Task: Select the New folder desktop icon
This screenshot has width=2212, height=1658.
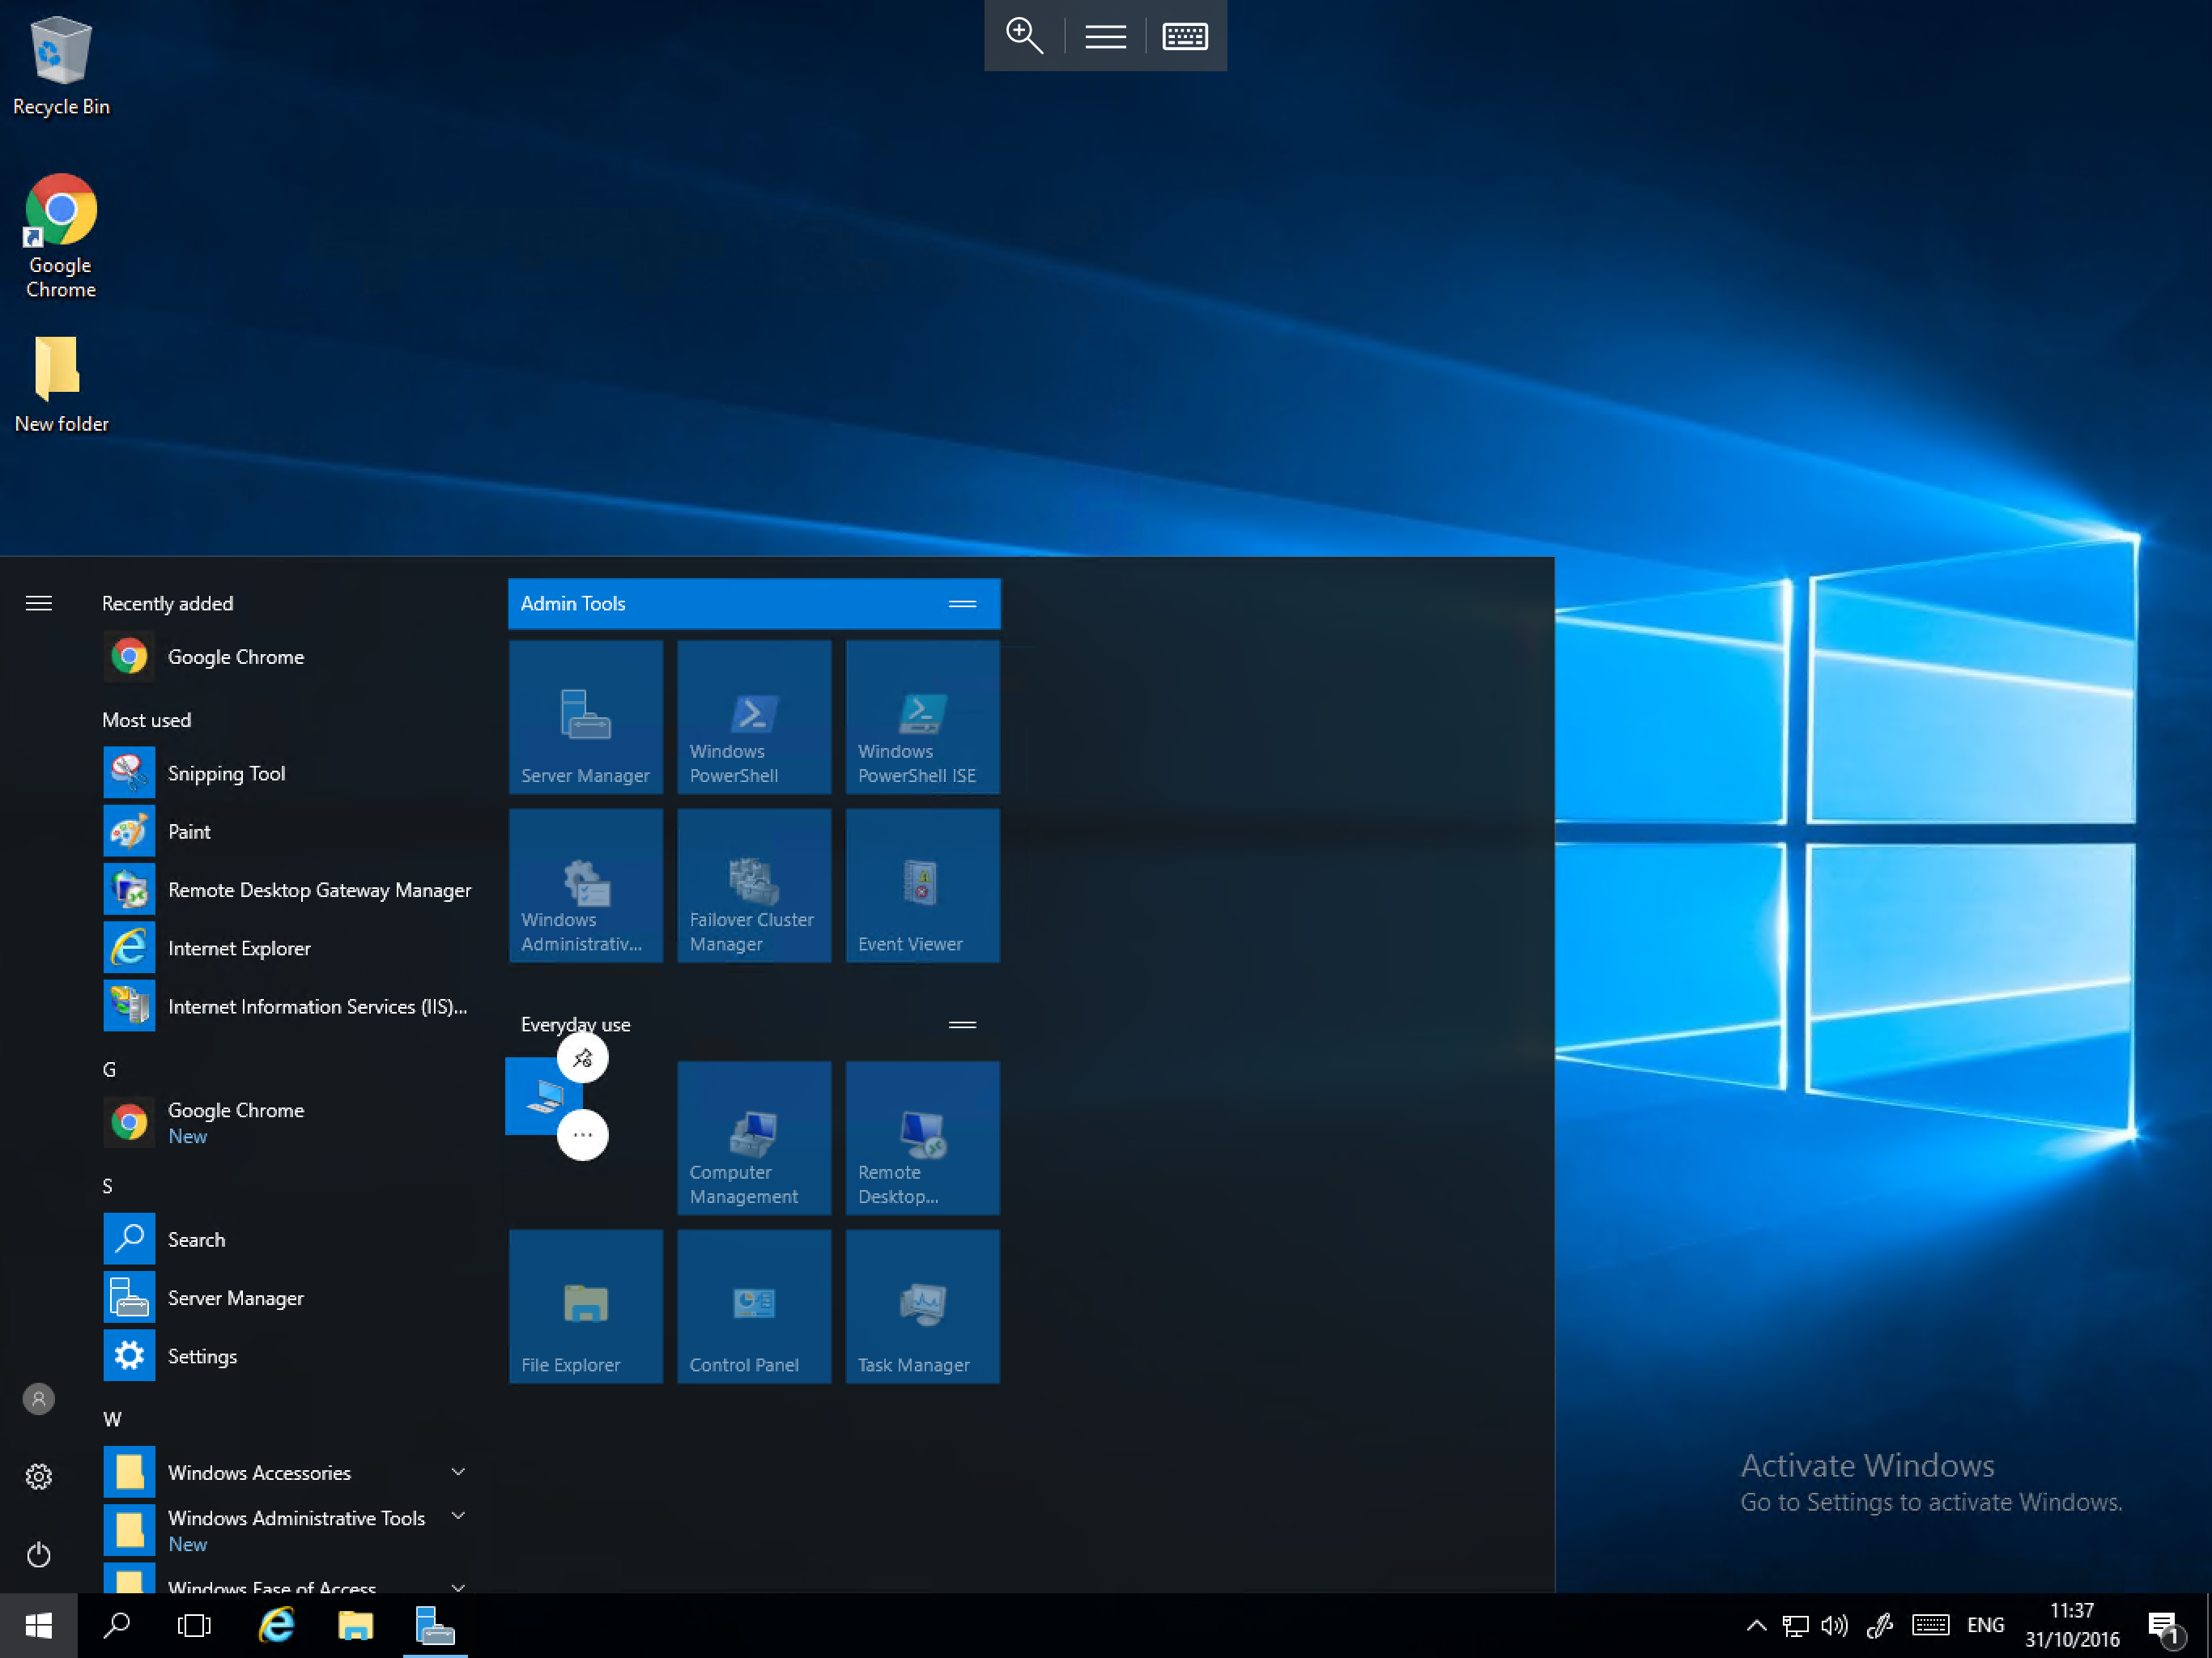Action: [61, 384]
